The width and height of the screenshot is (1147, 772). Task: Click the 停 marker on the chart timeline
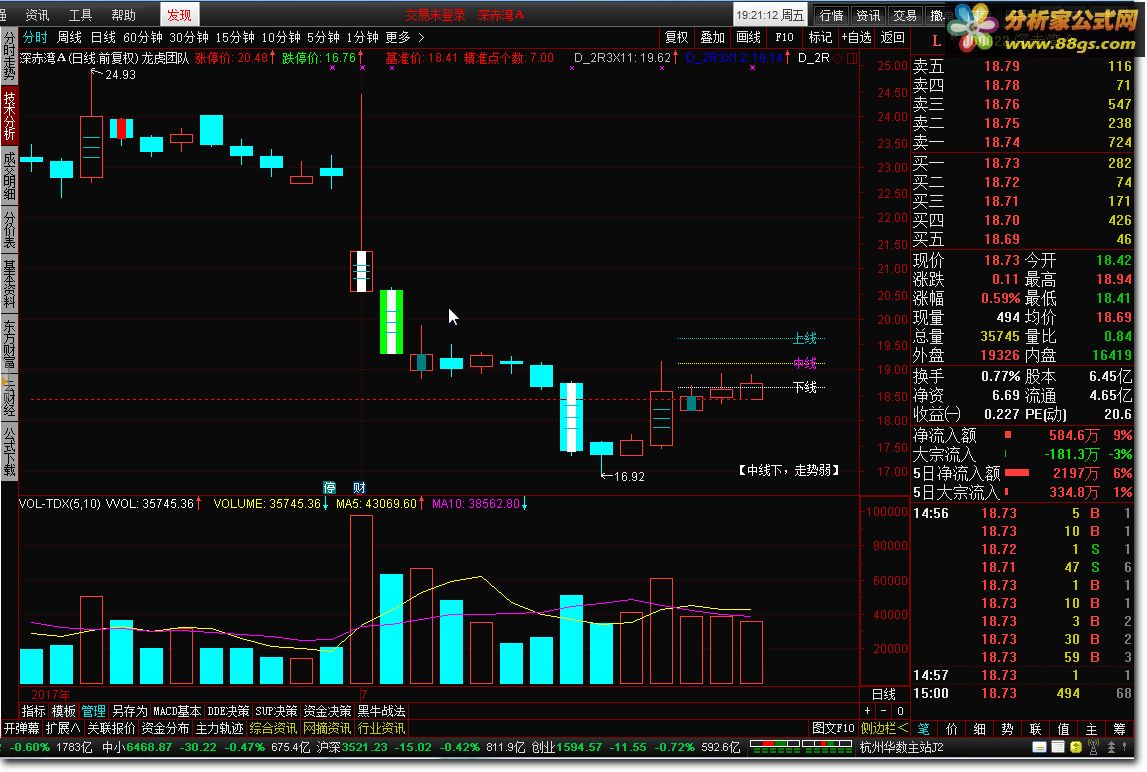[x=329, y=487]
